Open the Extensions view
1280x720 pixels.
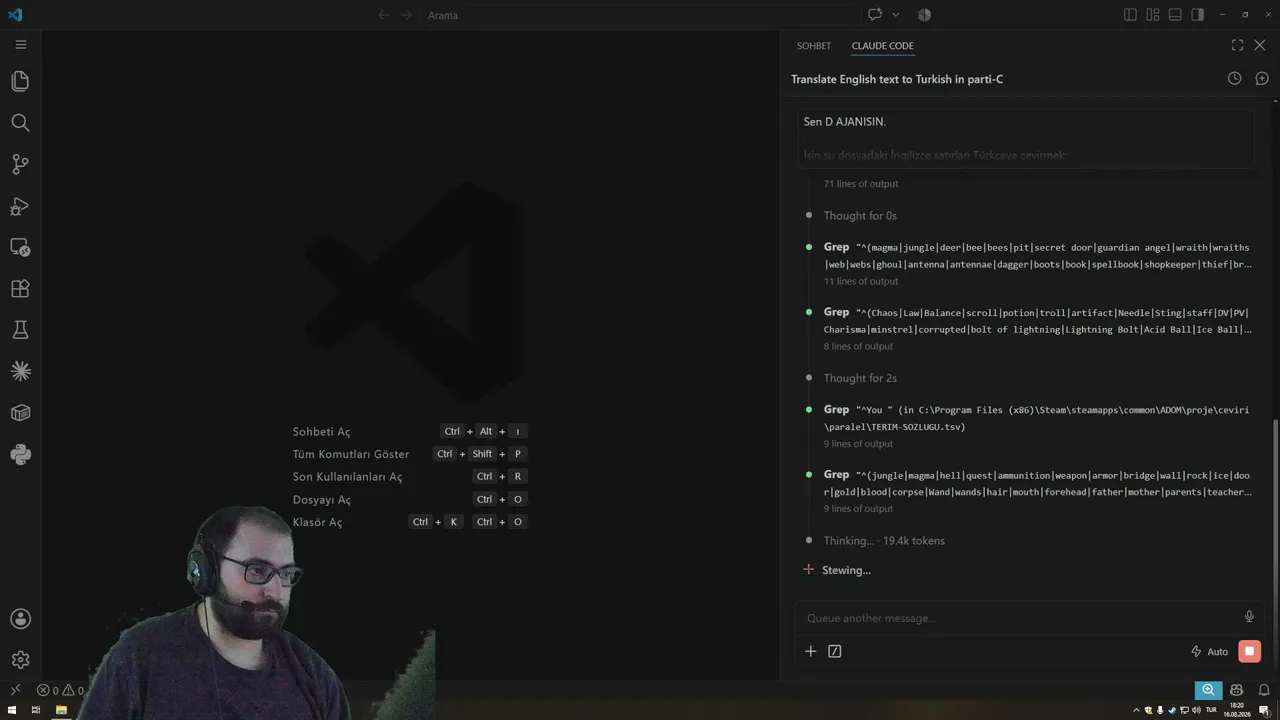pyautogui.click(x=20, y=289)
